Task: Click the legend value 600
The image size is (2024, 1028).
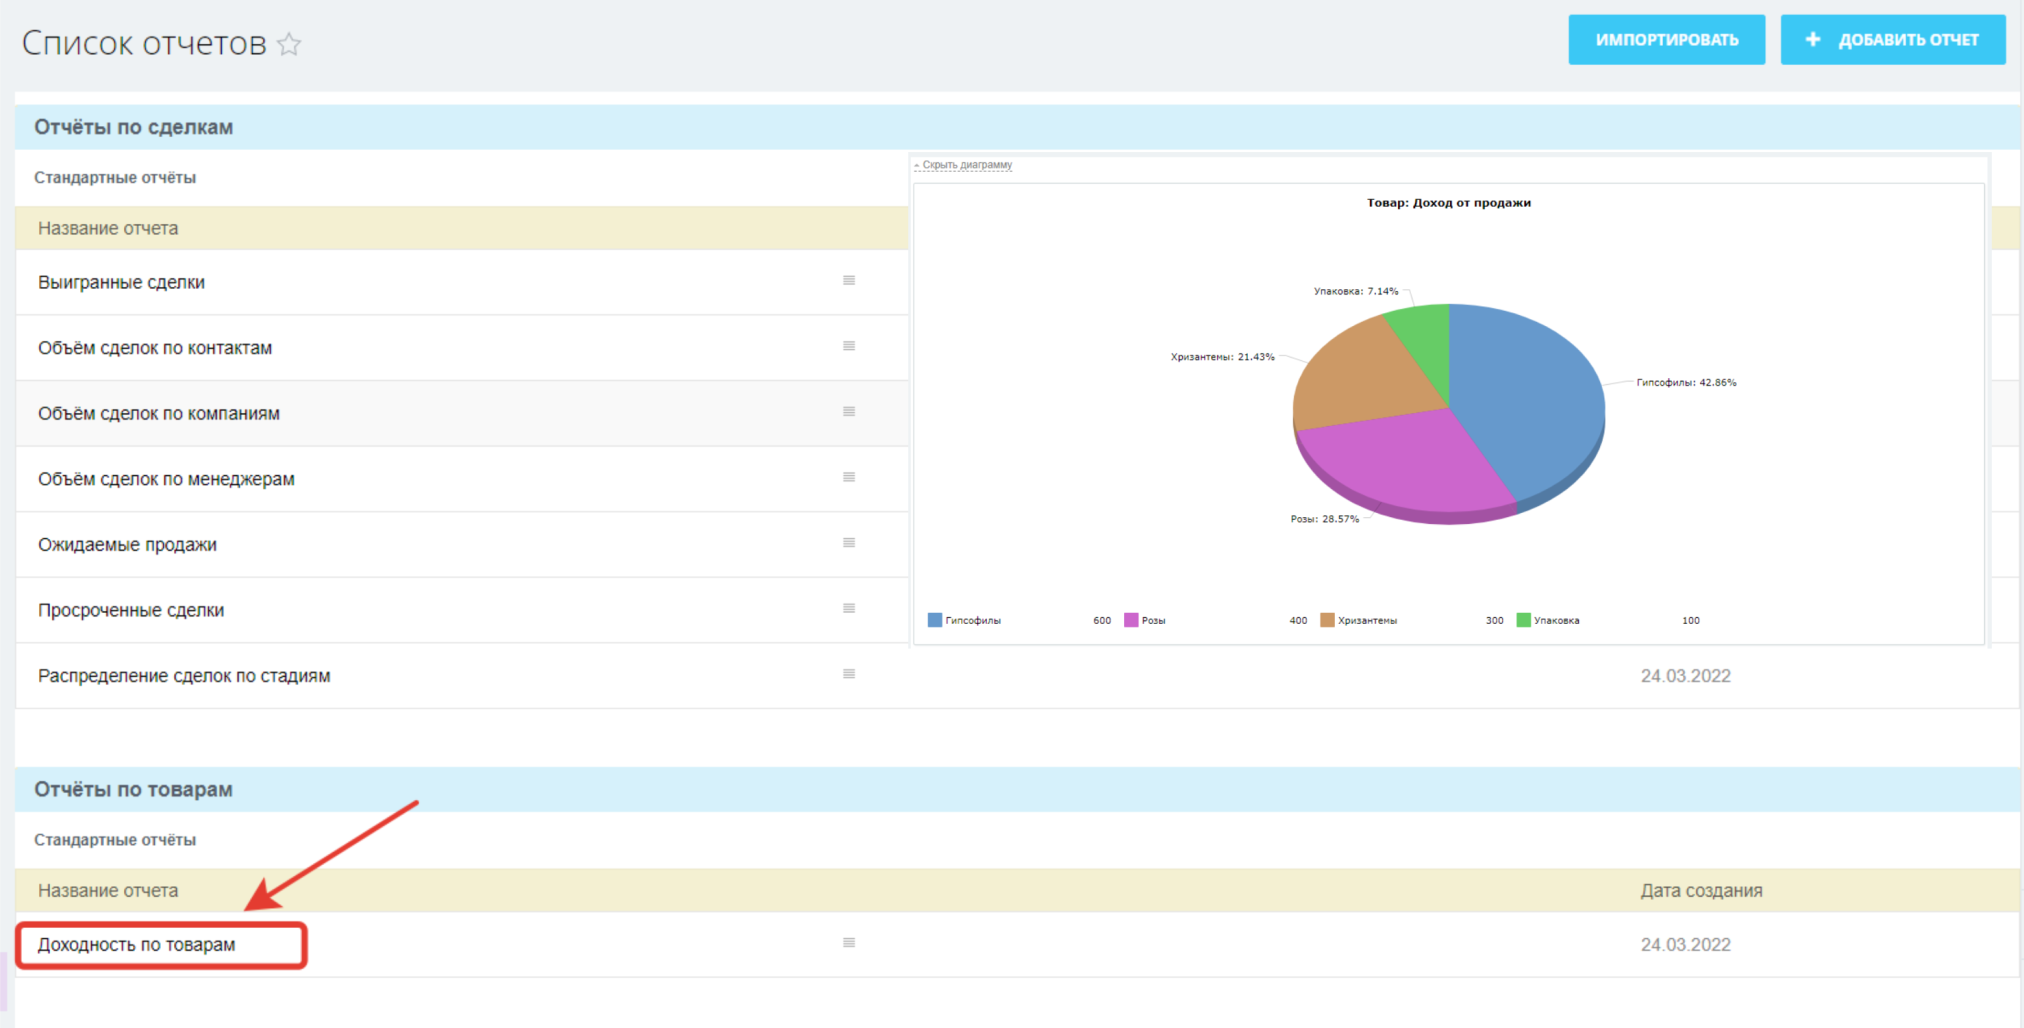Action: click(1102, 621)
